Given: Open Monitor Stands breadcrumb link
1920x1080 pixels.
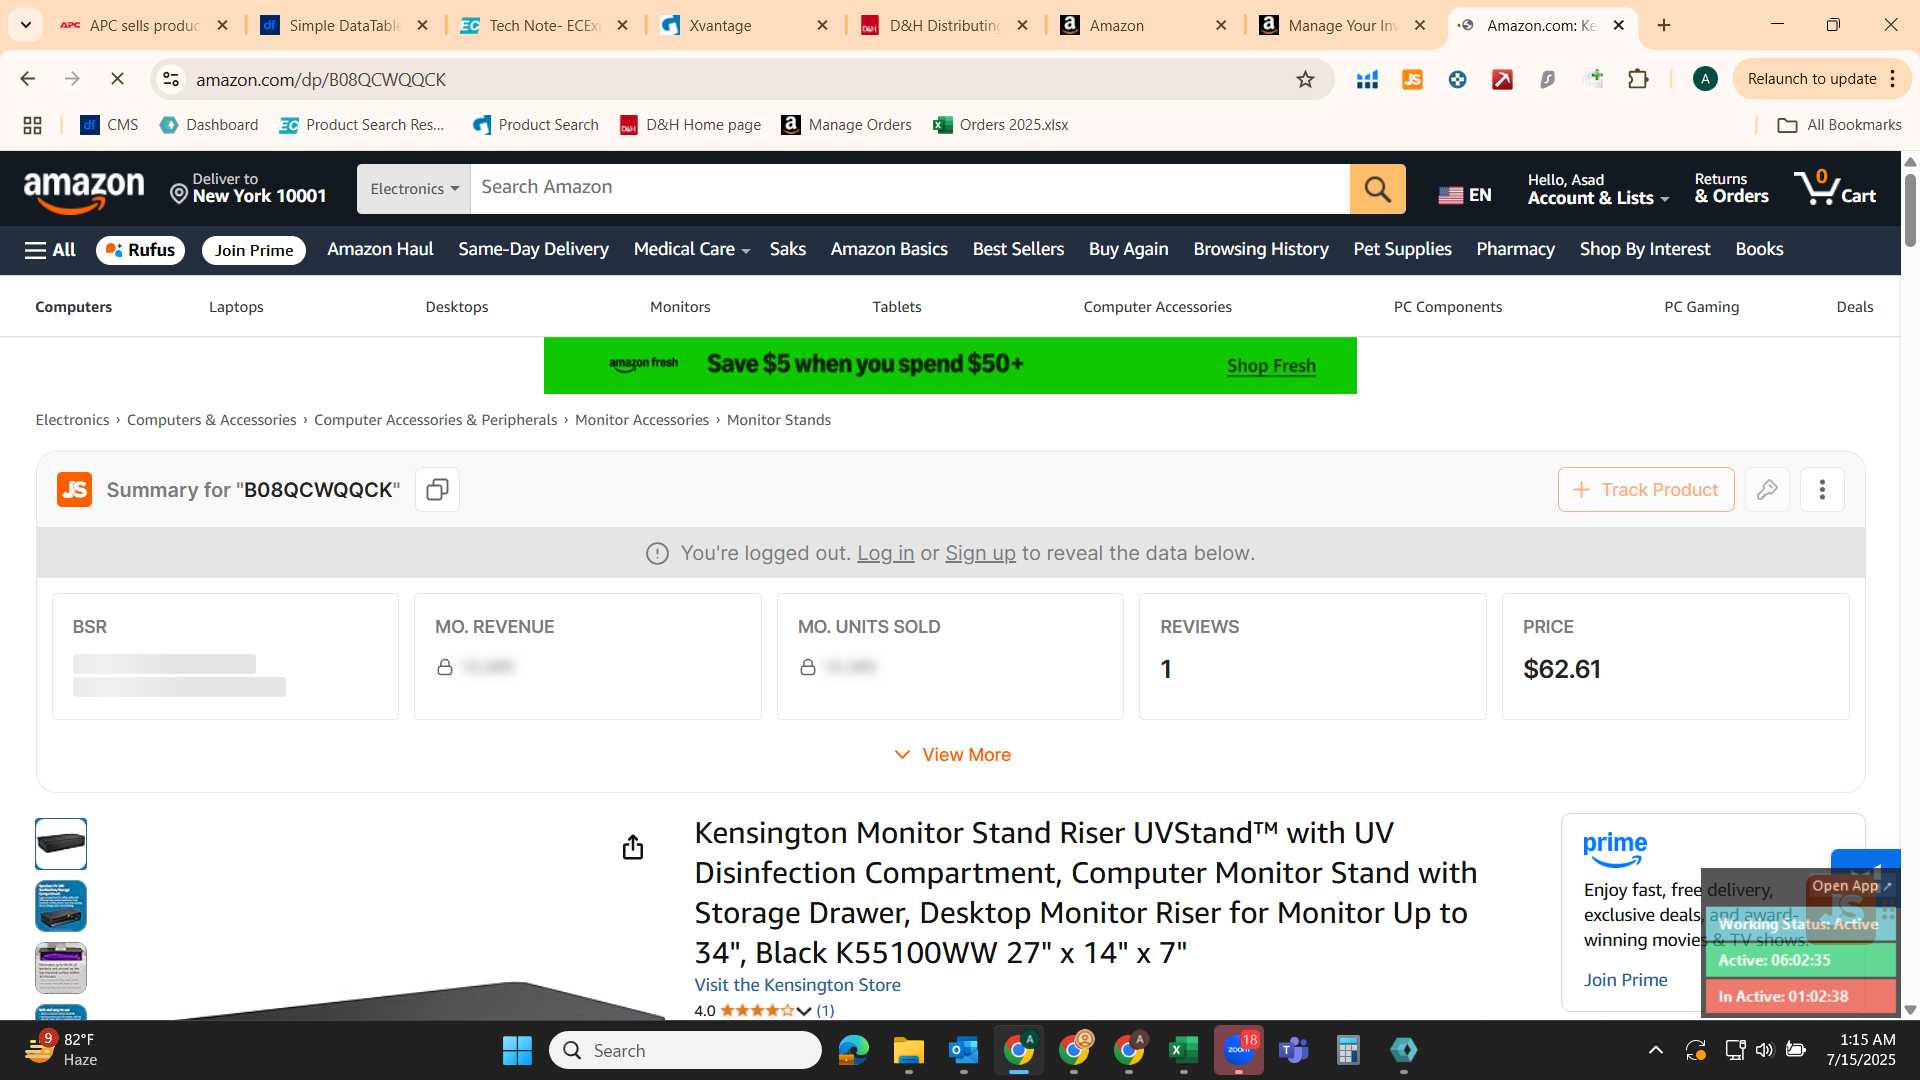Looking at the screenshot, I should 778,420.
